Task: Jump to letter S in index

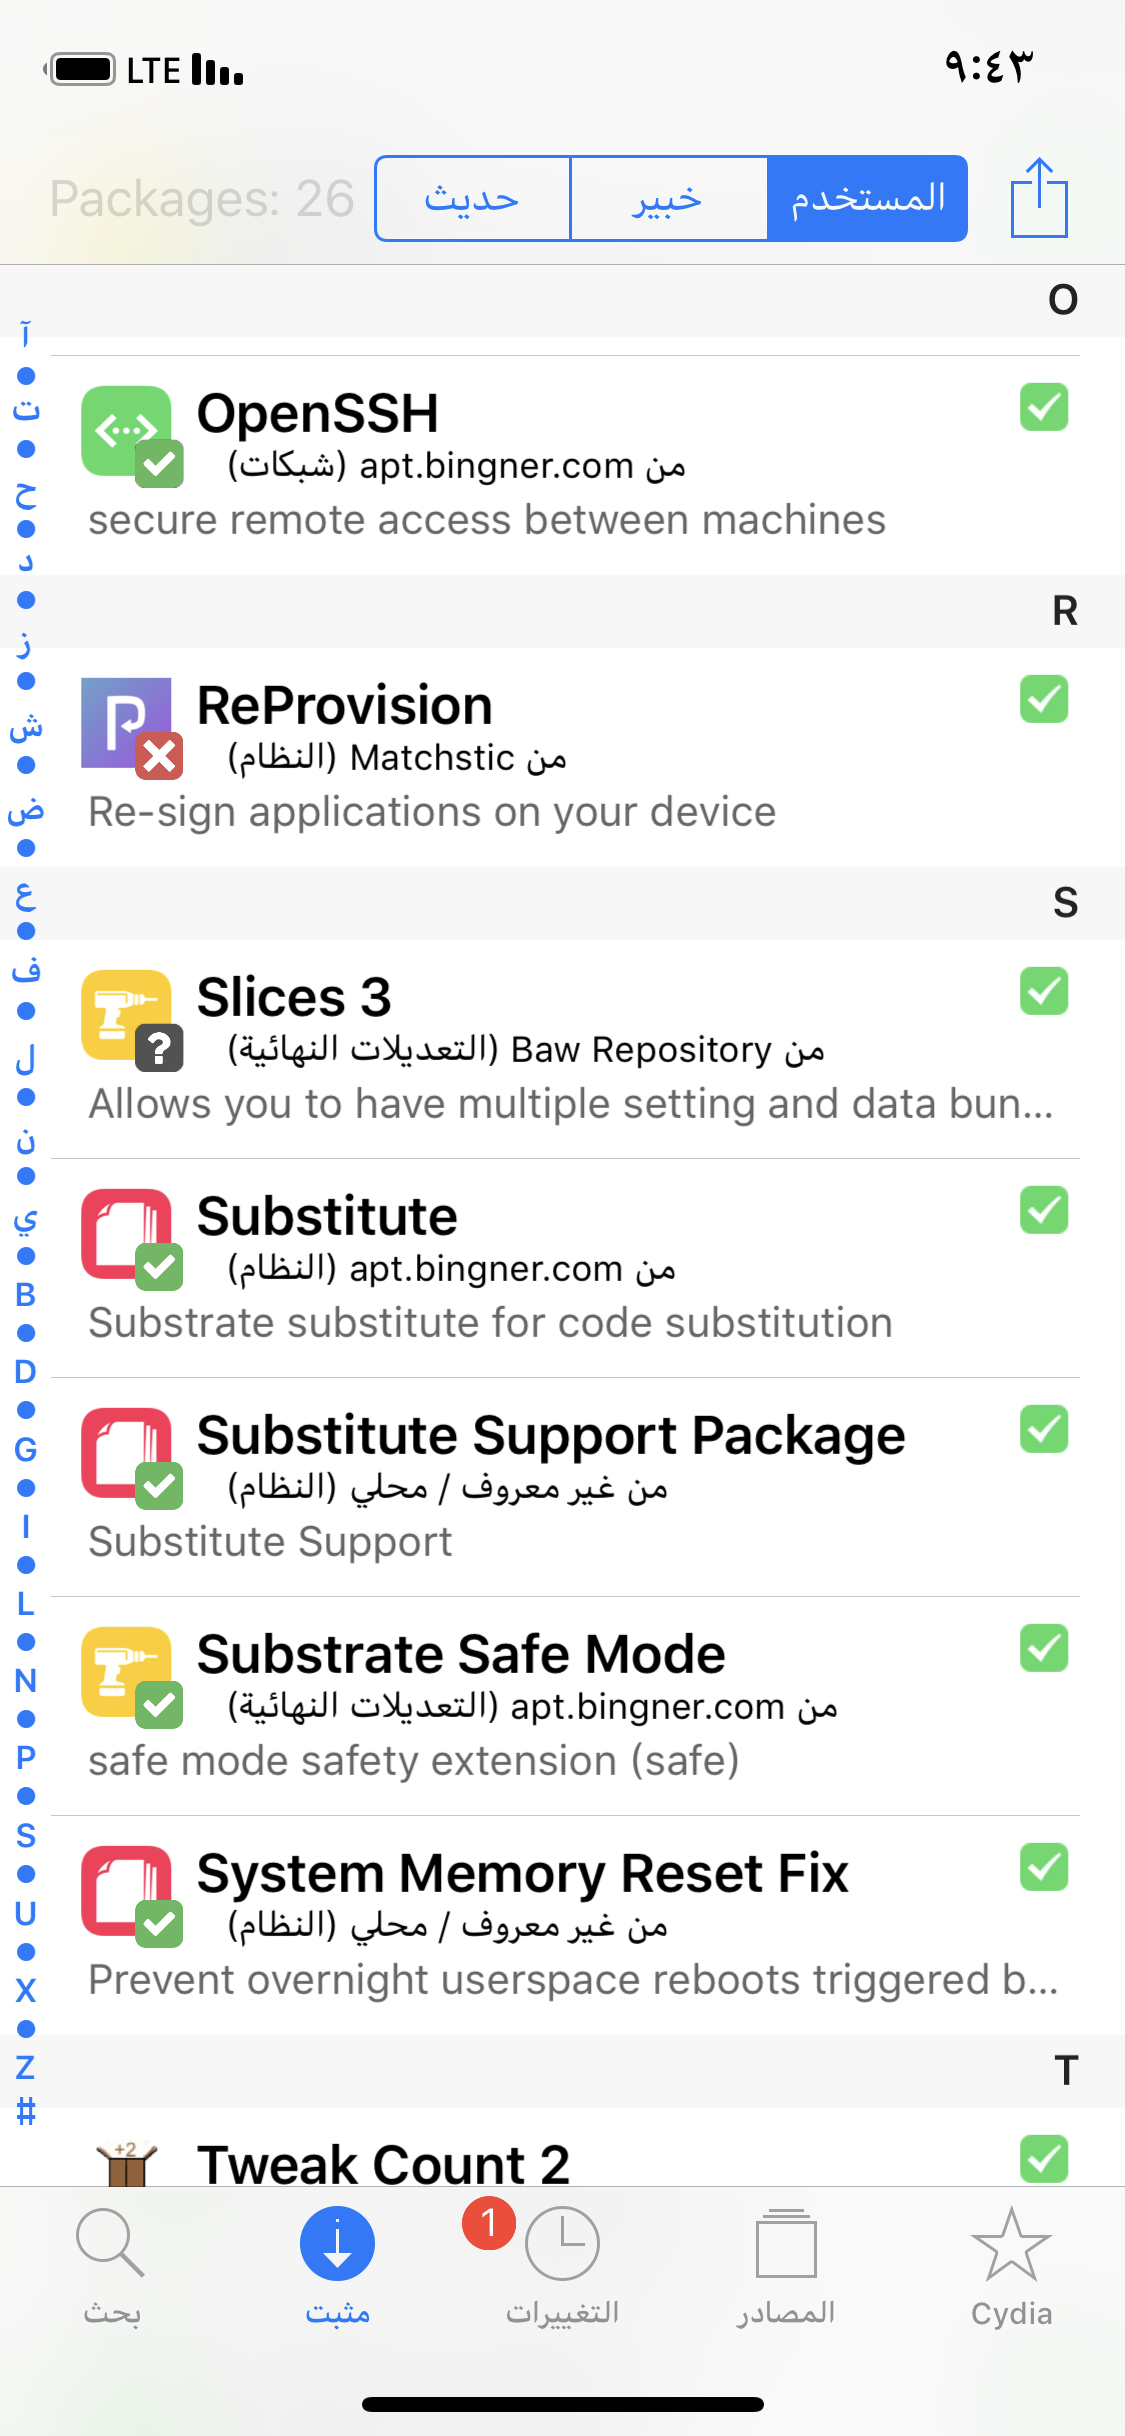Action: pyautogui.click(x=26, y=1836)
